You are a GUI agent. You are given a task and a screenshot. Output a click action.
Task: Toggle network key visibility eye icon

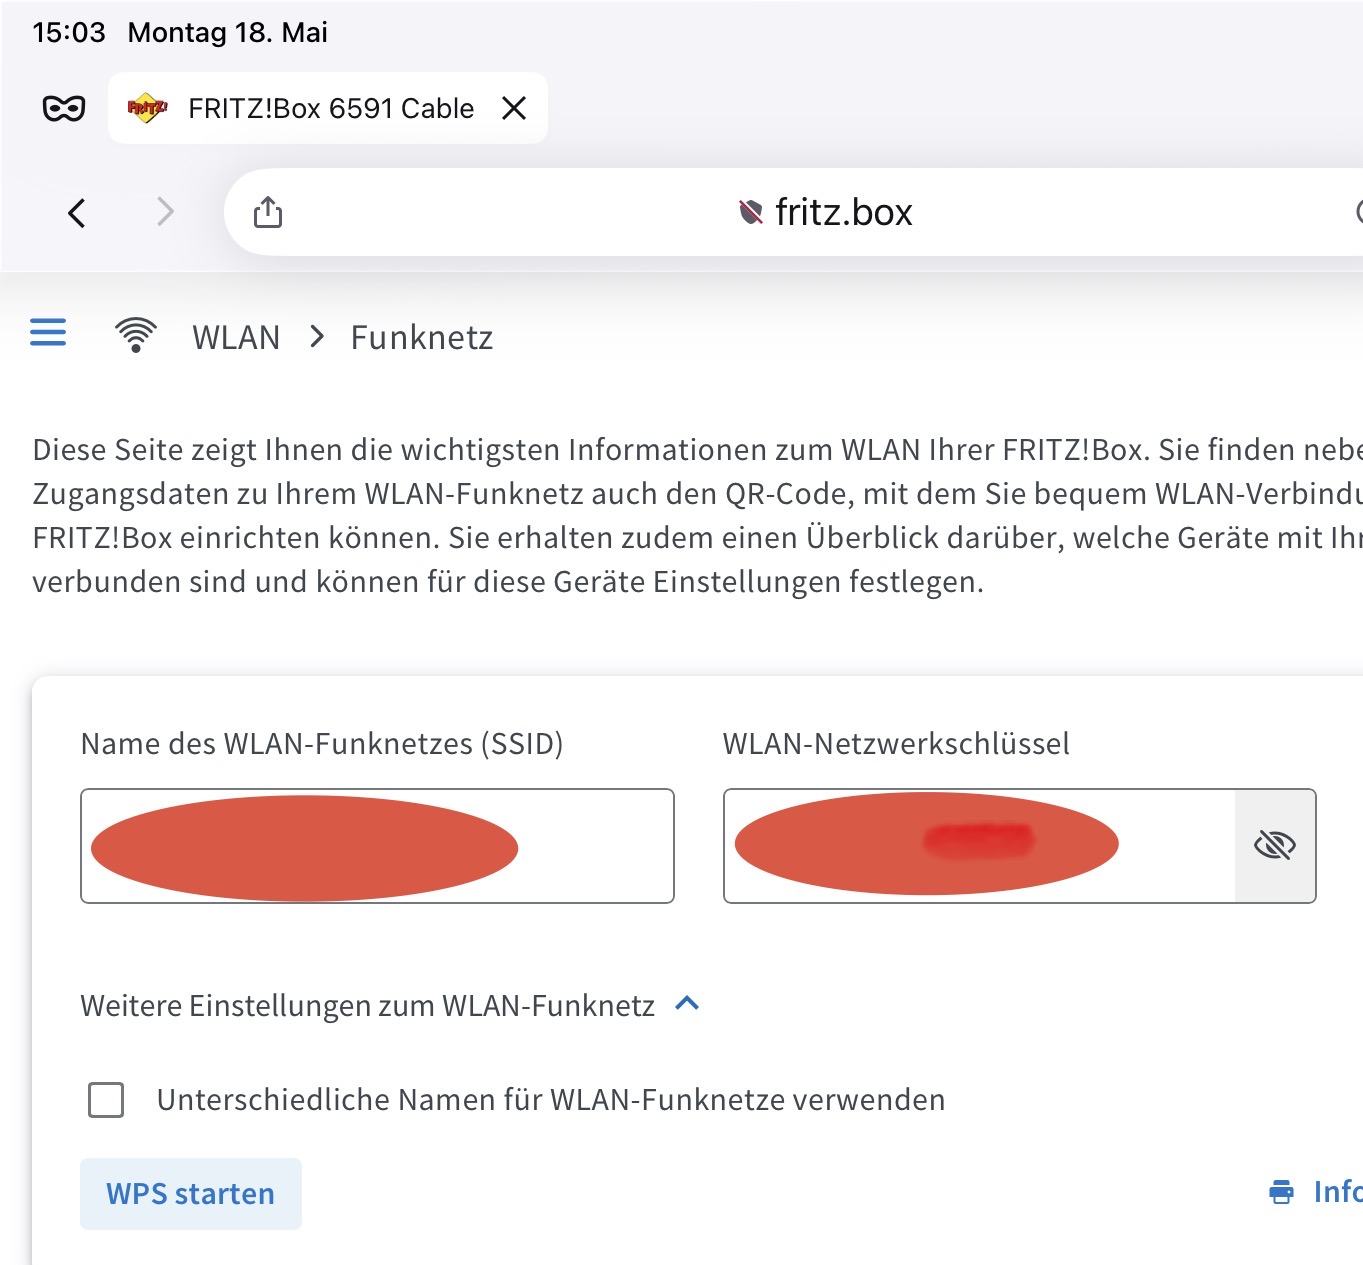pyautogui.click(x=1275, y=846)
